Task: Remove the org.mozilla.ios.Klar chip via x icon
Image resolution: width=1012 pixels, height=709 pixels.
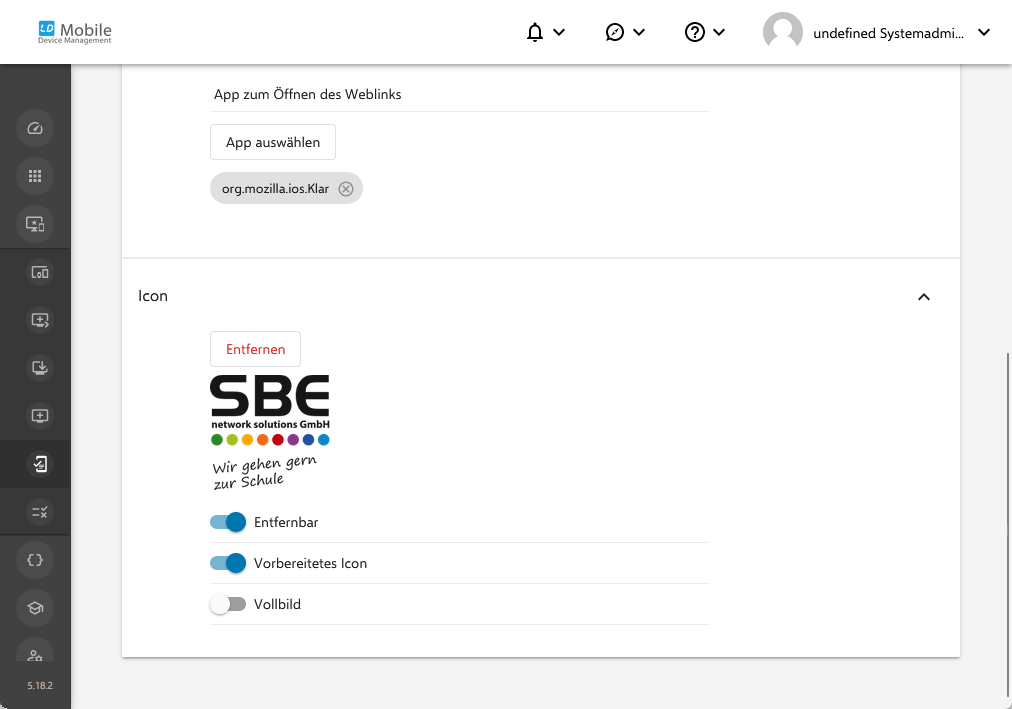Action: 346,188
